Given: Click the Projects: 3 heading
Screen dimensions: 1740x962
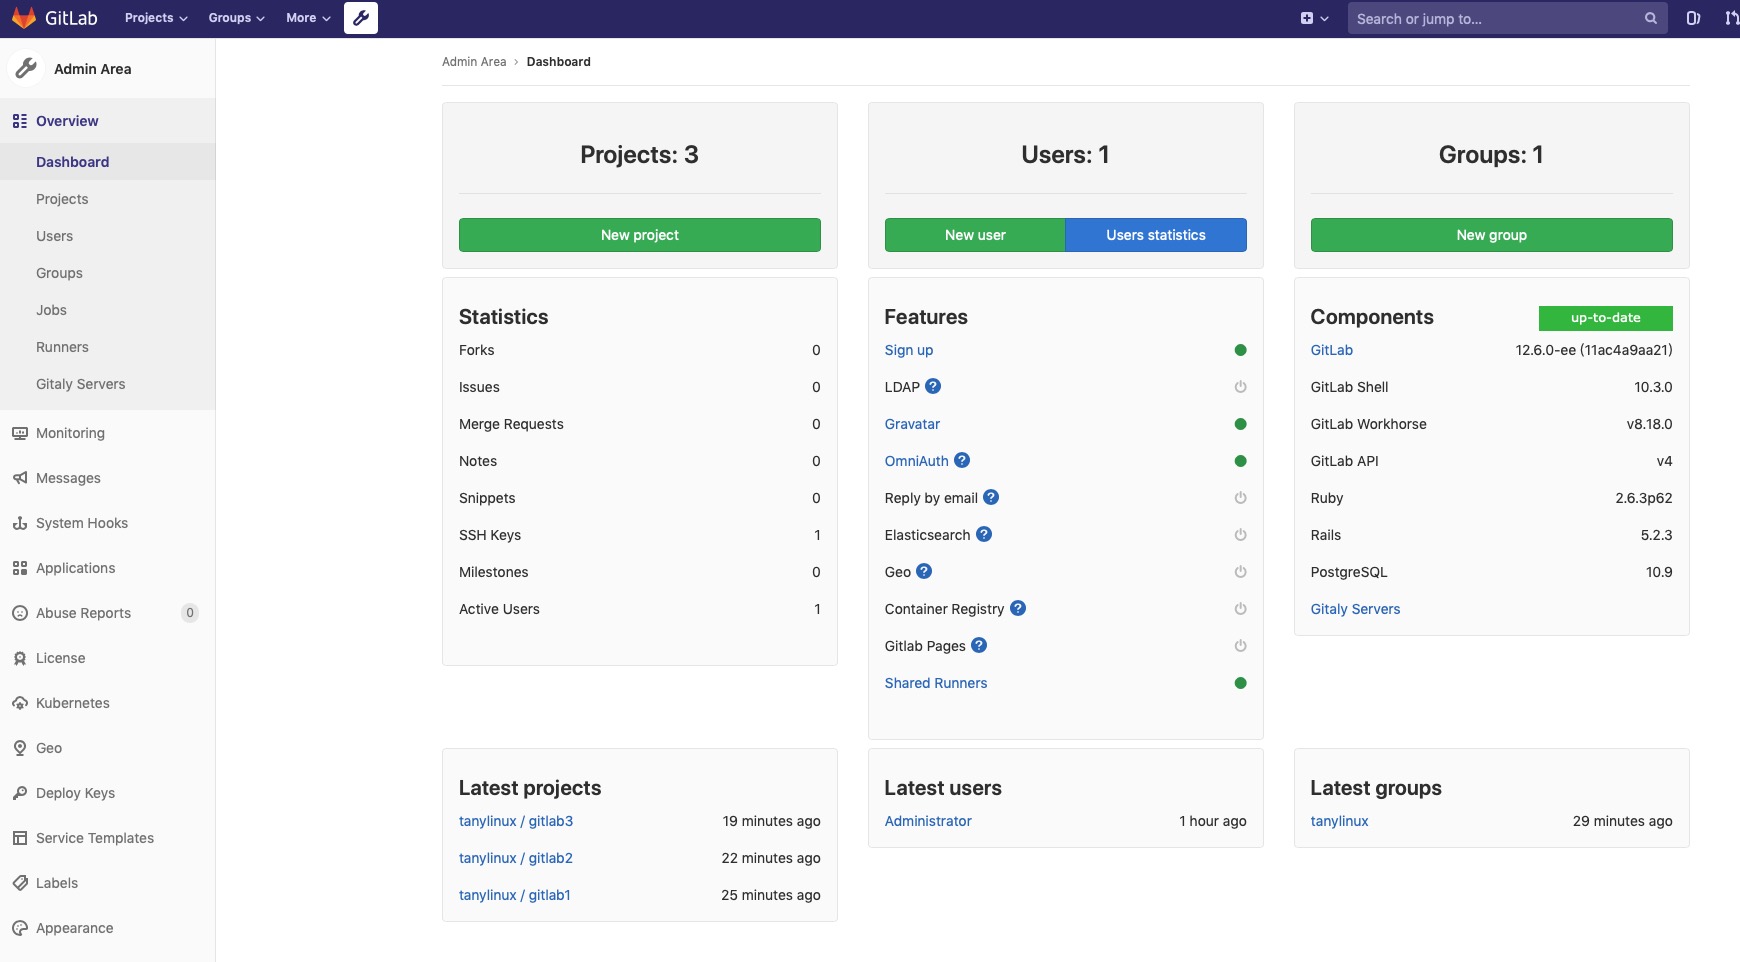Looking at the screenshot, I should pyautogui.click(x=639, y=155).
